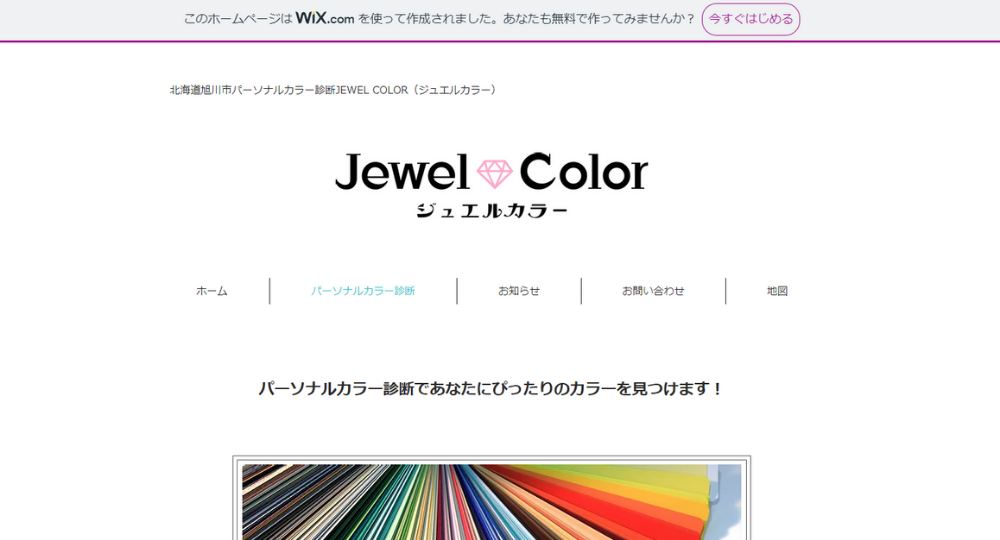
Task: Pick the green swatch in the color fan
Action: point(402,504)
